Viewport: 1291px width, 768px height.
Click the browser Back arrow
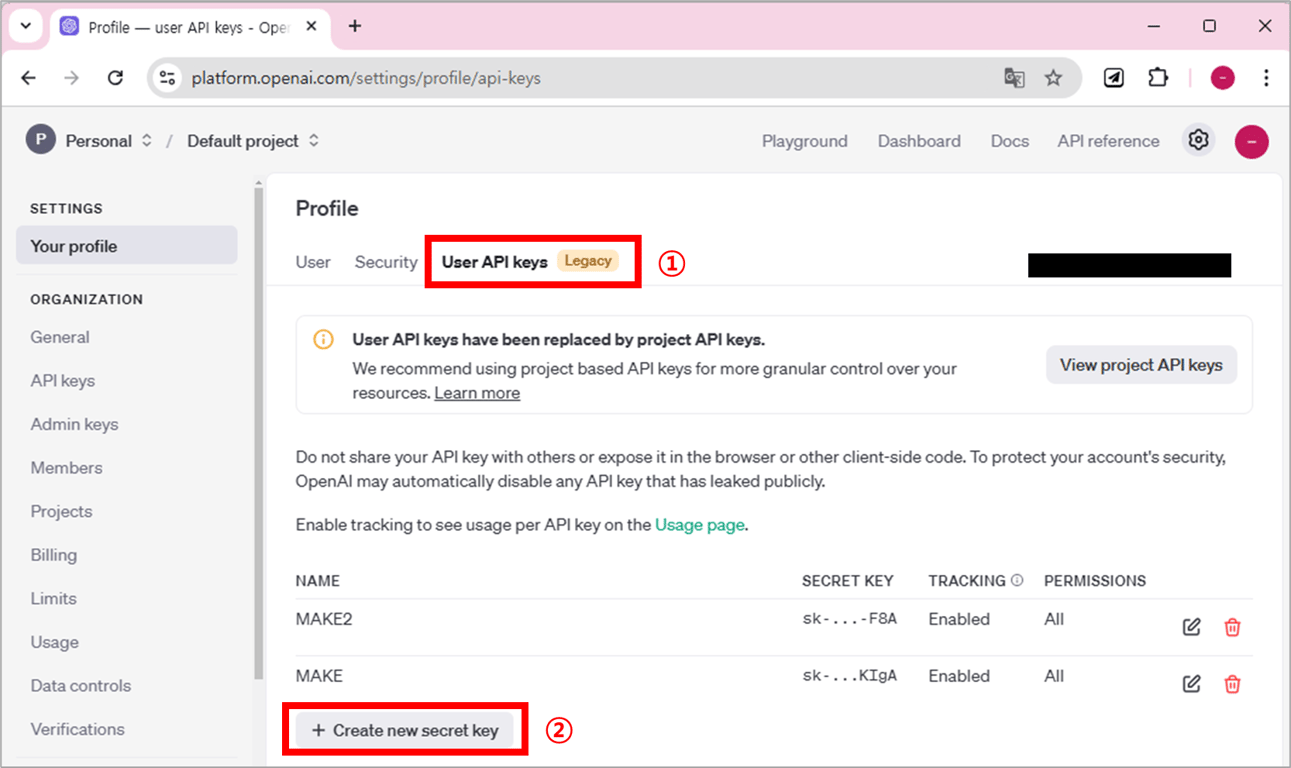pos(28,78)
